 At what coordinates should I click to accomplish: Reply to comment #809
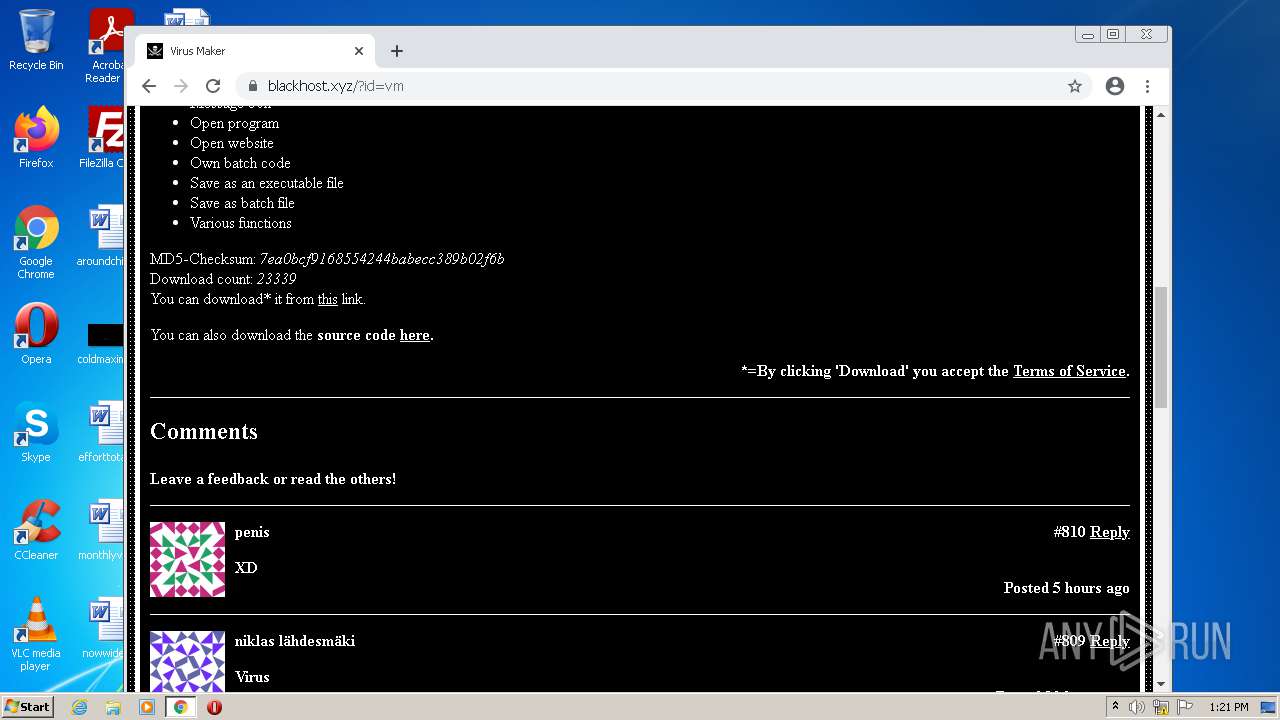(x=1109, y=641)
